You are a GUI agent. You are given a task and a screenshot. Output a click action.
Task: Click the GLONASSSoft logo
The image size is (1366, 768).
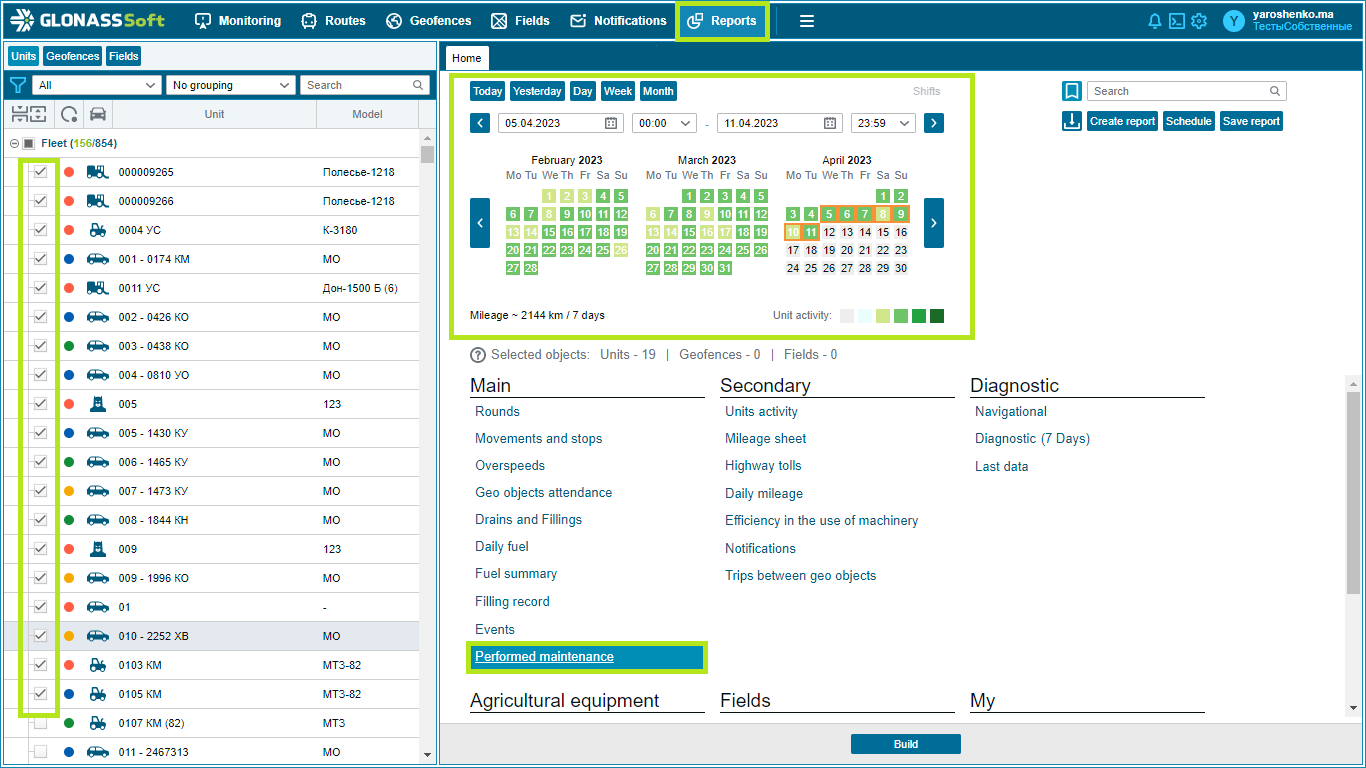tap(88, 20)
